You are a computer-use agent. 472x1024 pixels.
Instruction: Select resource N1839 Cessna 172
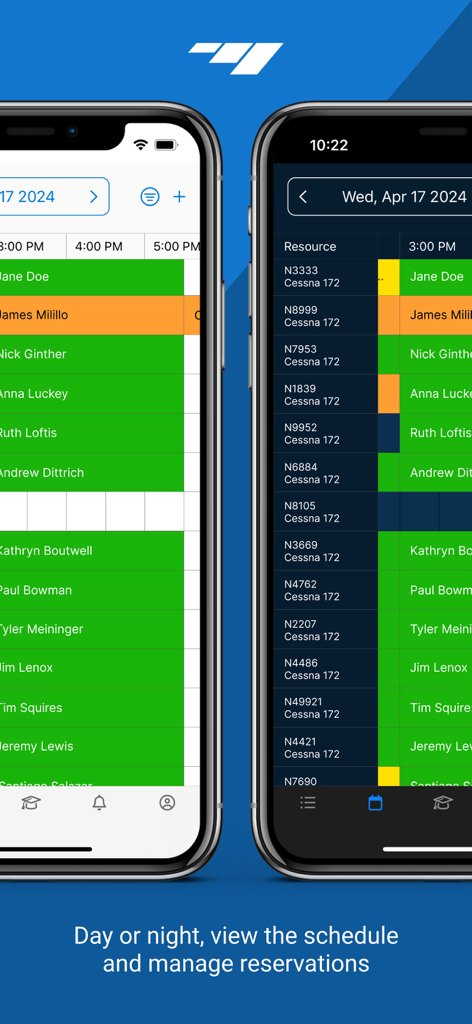coord(325,394)
